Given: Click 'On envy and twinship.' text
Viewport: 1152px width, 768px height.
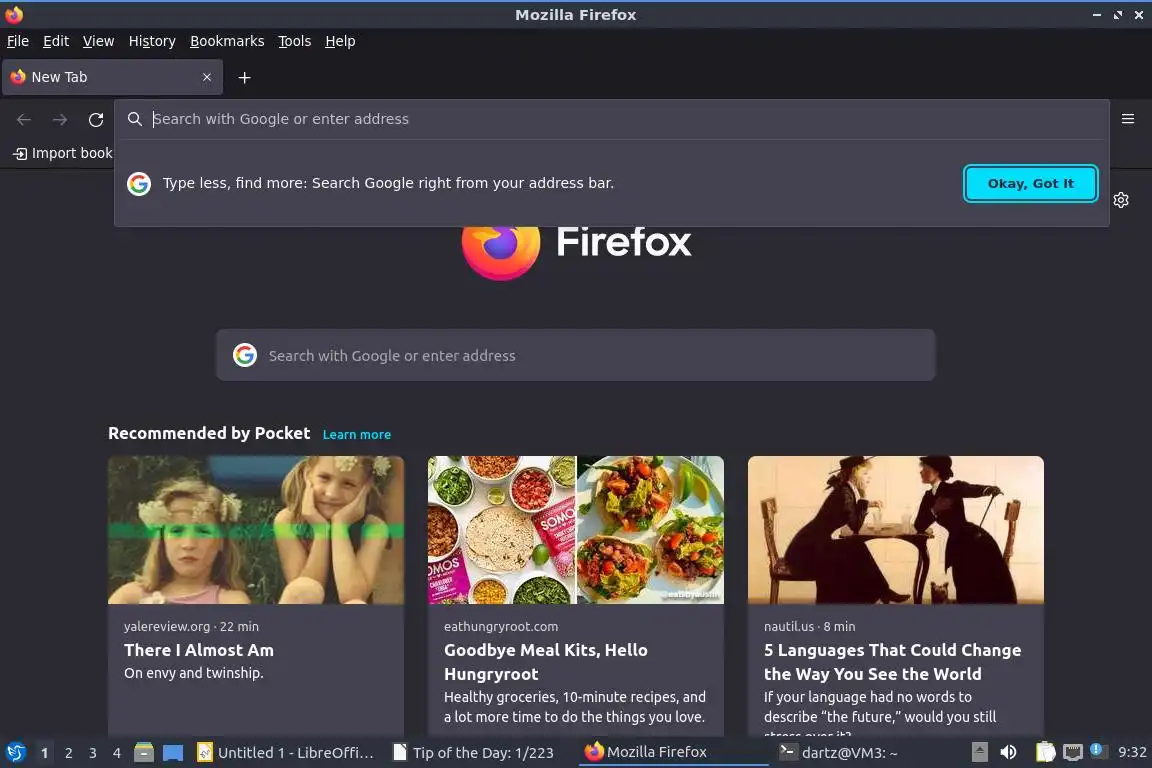Looking at the screenshot, I should (x=194, y=672).
